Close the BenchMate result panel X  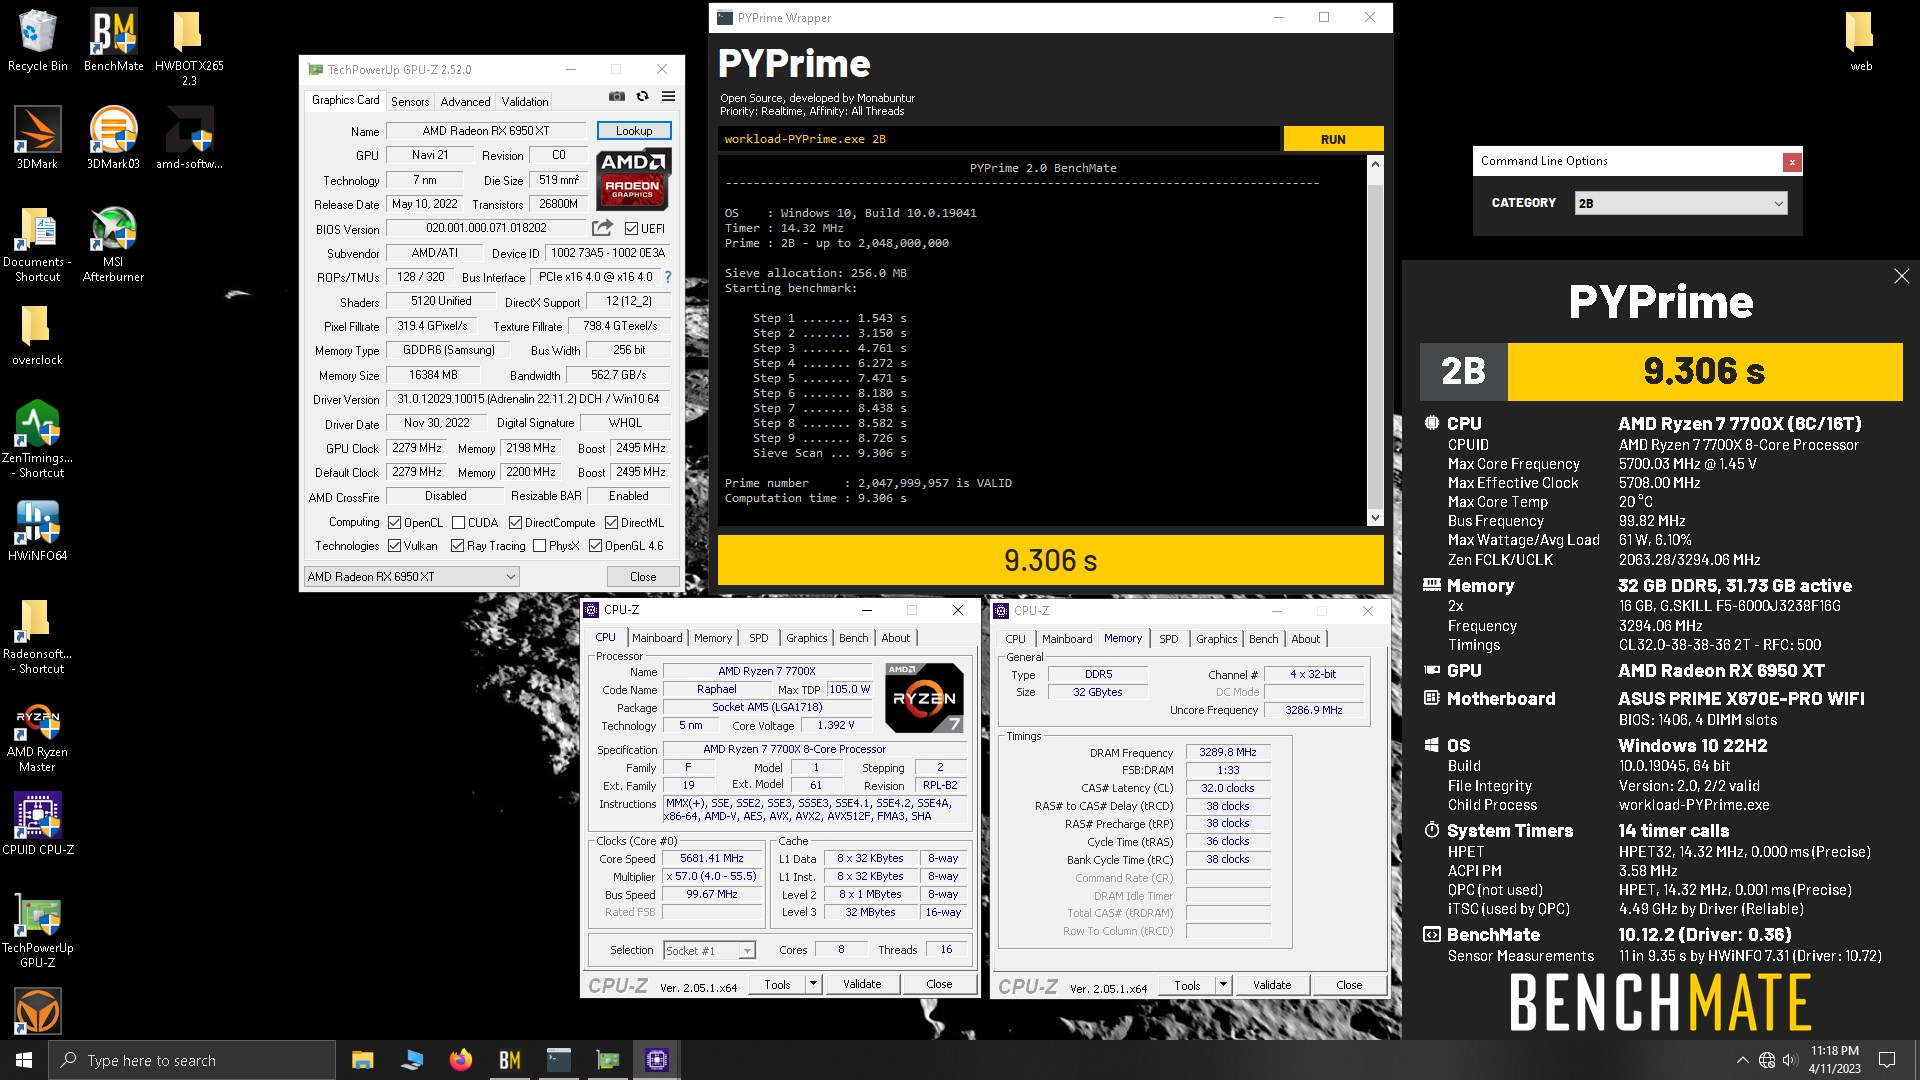click(1901, 276)
